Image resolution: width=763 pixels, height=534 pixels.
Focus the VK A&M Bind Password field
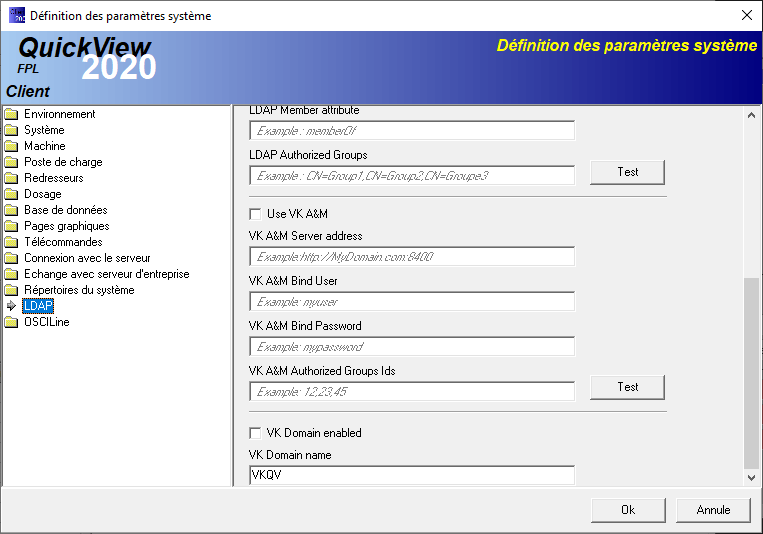point(412,346)
